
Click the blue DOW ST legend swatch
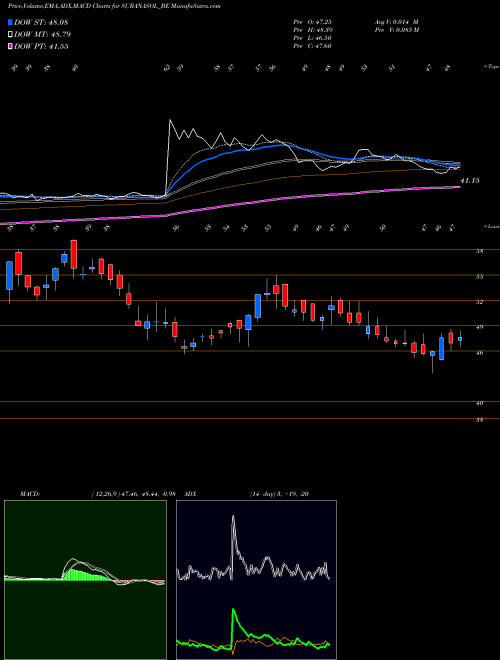[10, 22]
